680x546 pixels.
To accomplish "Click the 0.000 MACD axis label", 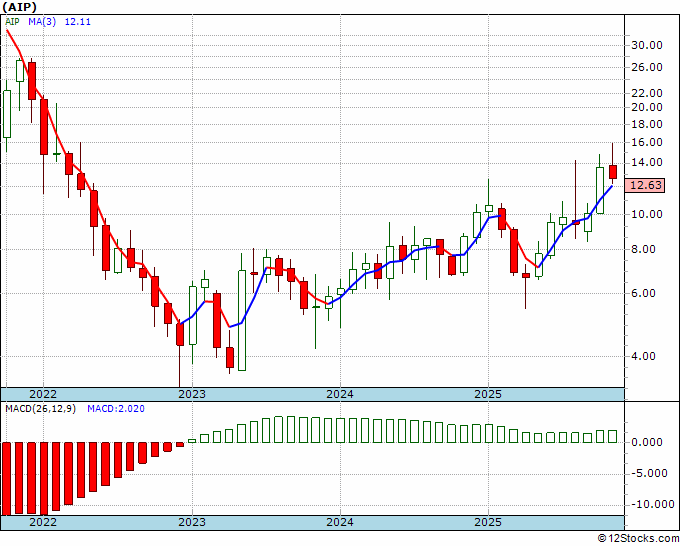I will [x=647, y=443].
